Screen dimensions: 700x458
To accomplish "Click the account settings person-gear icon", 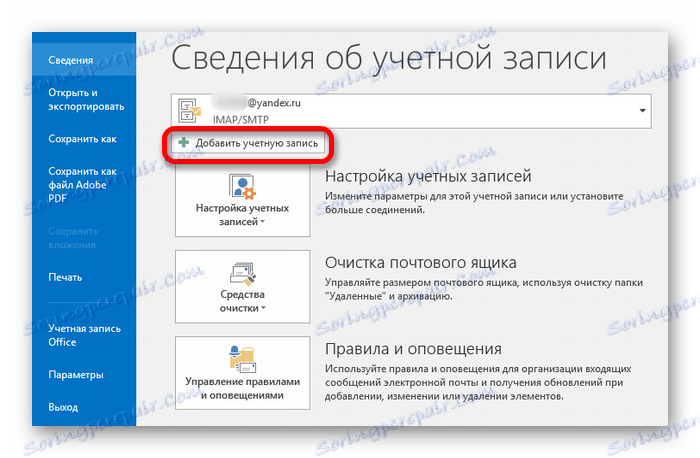I will [242, 186].
